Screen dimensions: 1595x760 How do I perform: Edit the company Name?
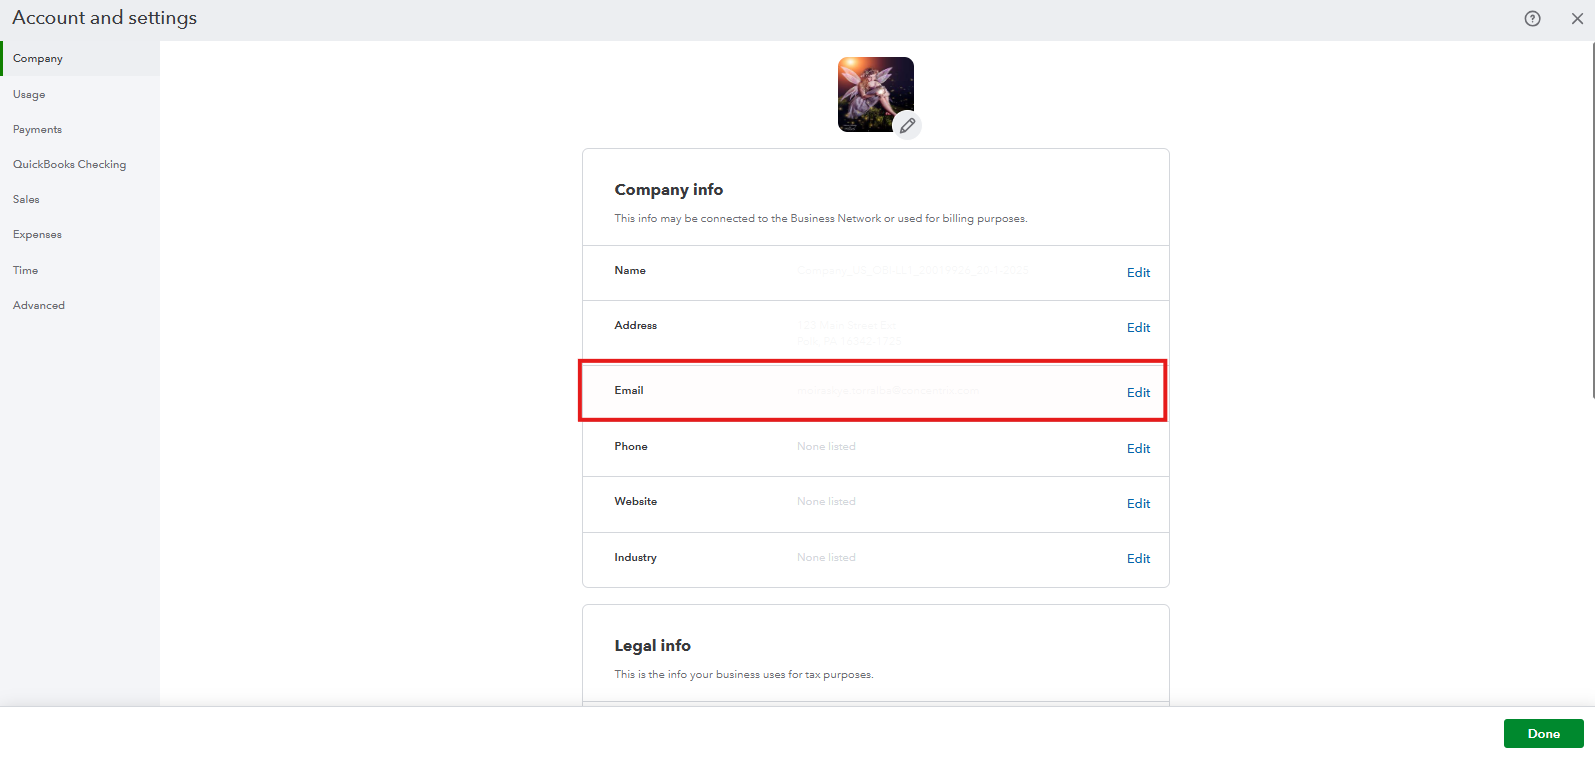pos(1138,273)
